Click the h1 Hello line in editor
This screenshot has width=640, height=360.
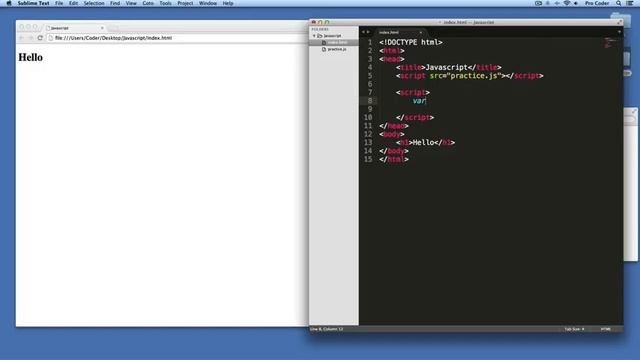click(425, 142)
